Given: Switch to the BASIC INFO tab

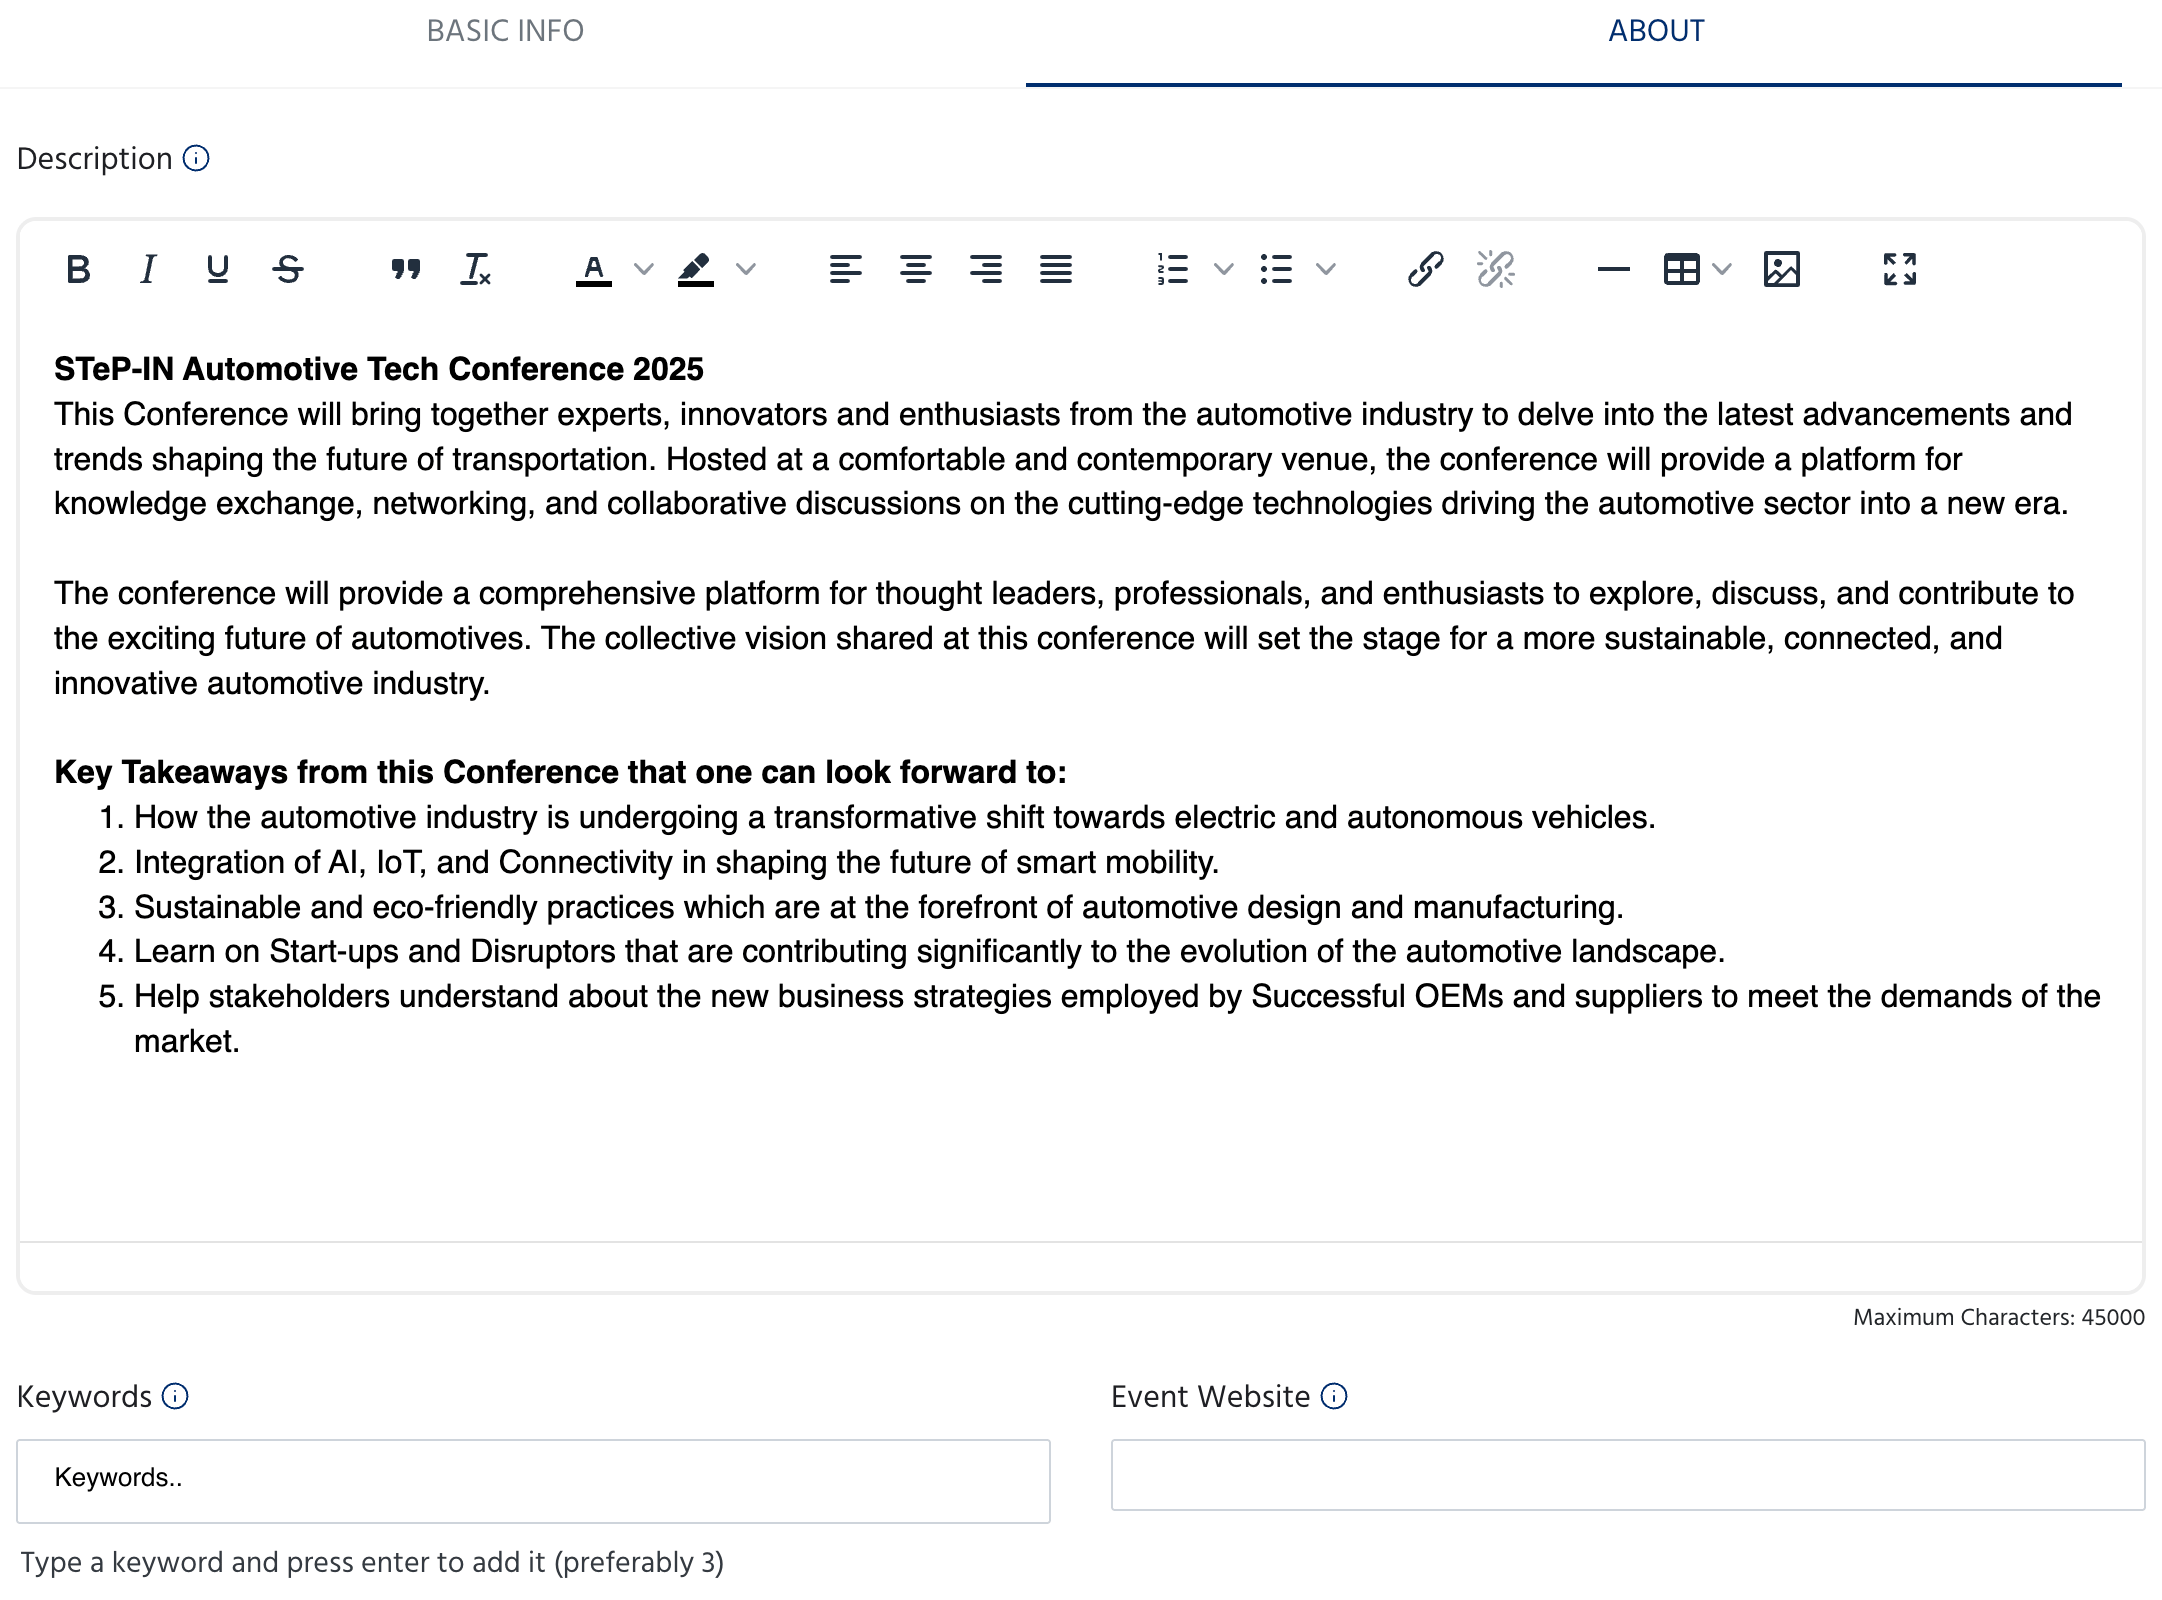Looking at the screenshot, I should point(505,31).
